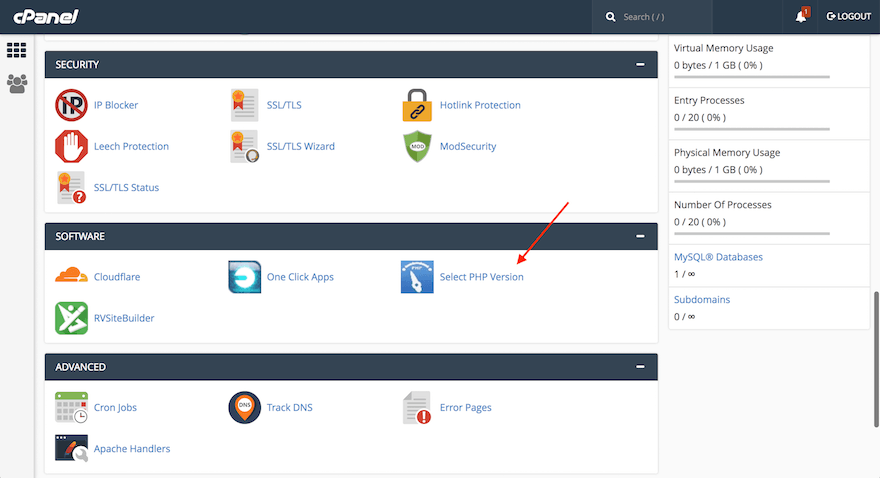Click the Virtual Memory Usage progress bar

751,77
